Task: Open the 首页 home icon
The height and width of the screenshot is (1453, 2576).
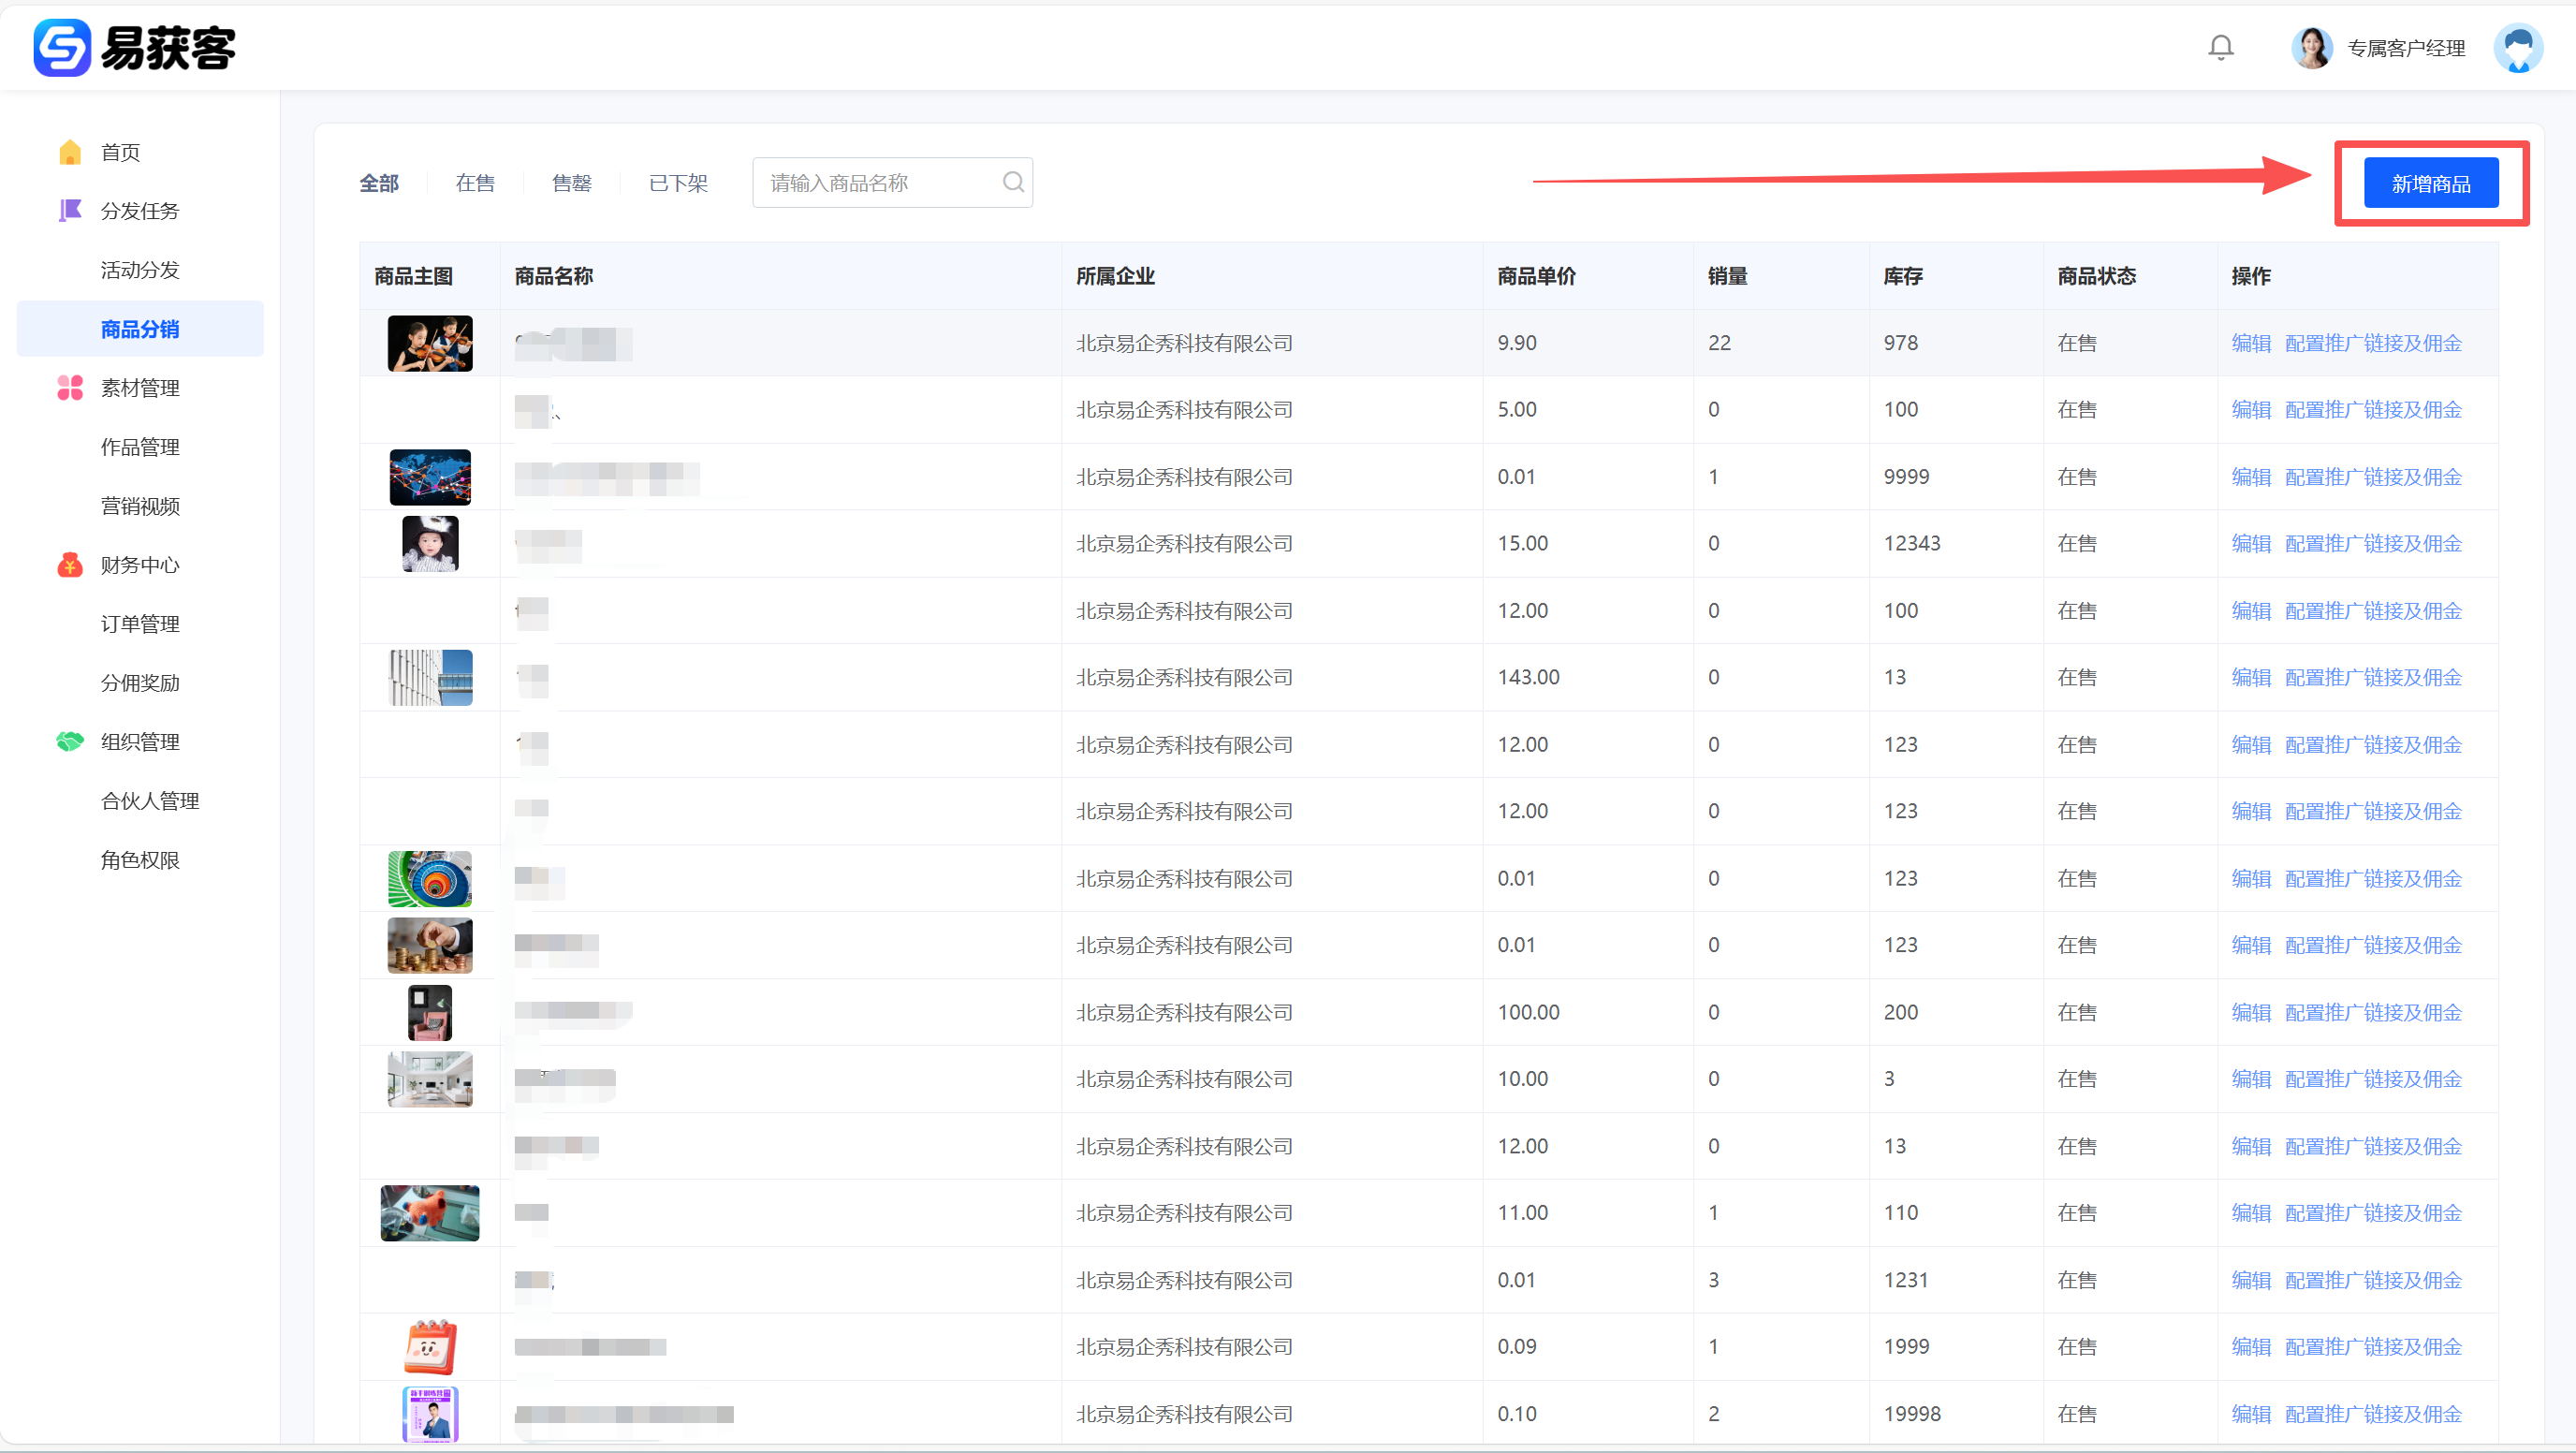Action: (70, 152)
